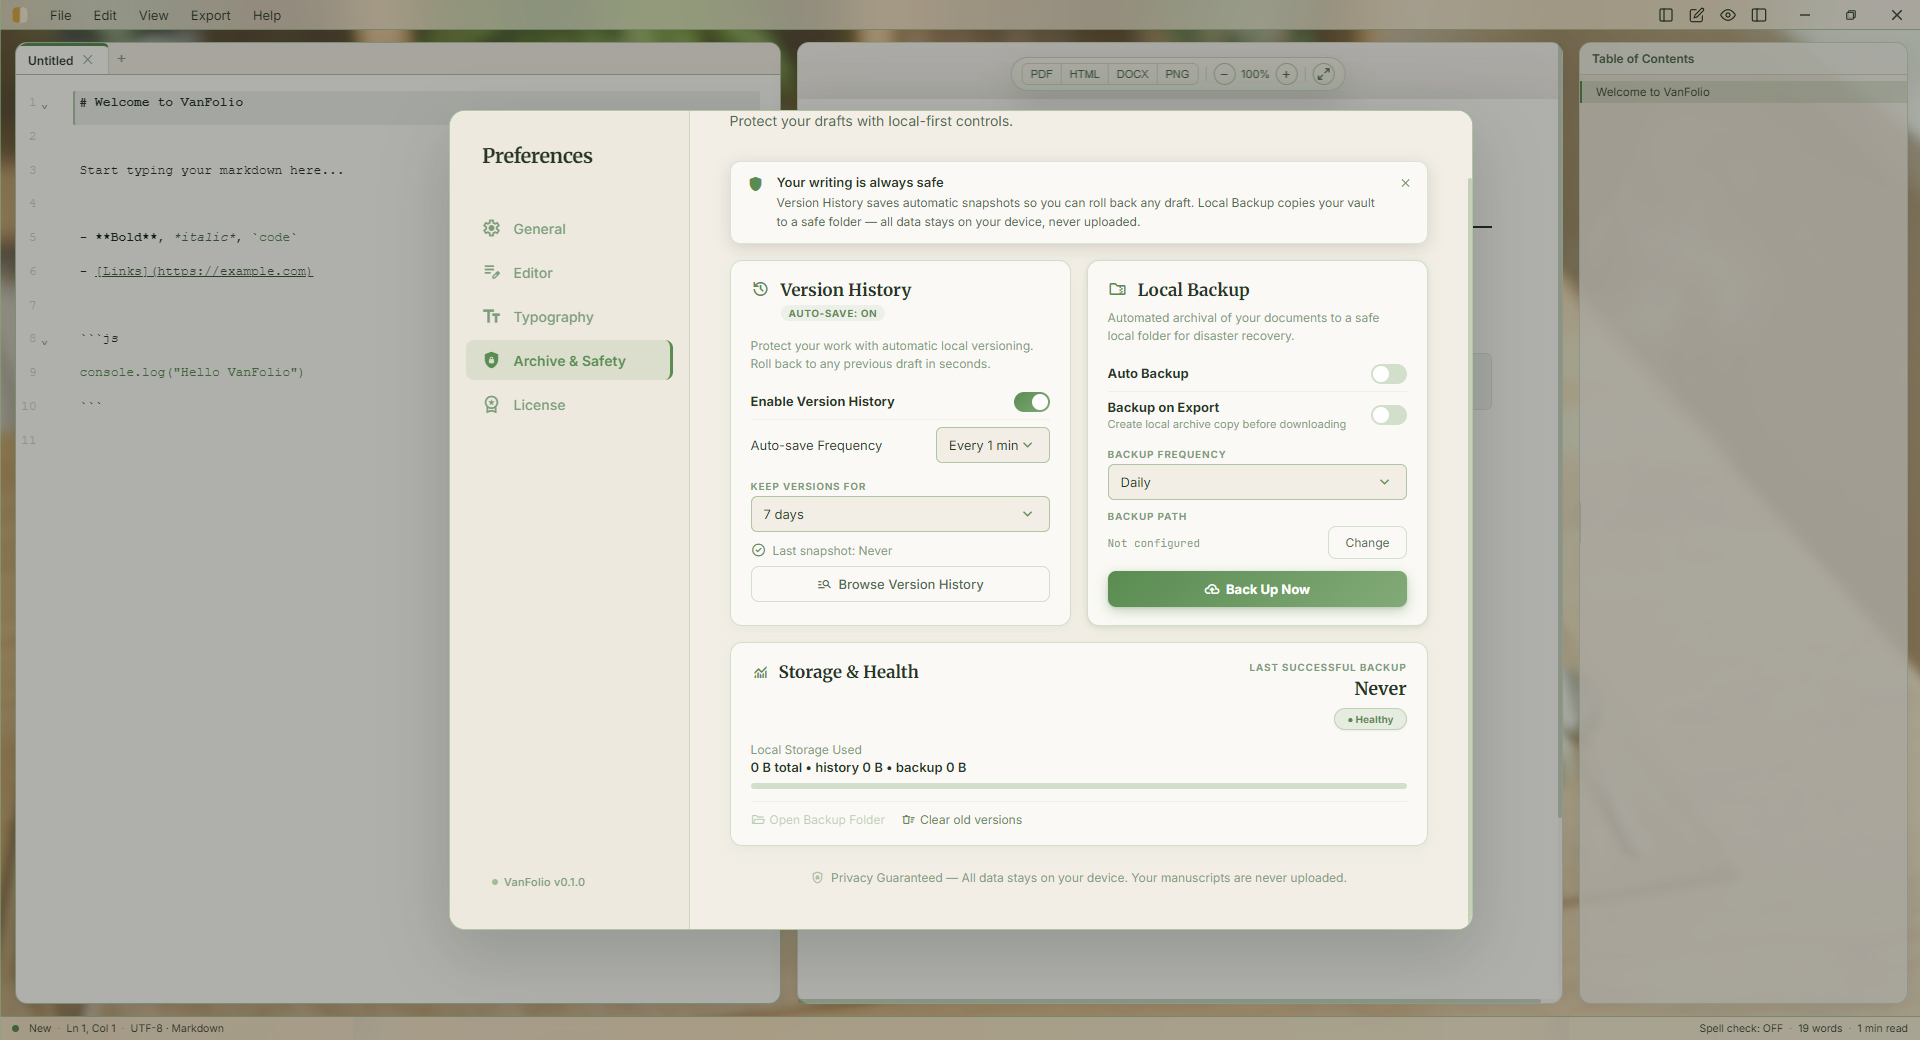This screenshot has width=1920, height=1040.
Task: Open fullscreen preview via expand icon
Action: click(1324, 74)
